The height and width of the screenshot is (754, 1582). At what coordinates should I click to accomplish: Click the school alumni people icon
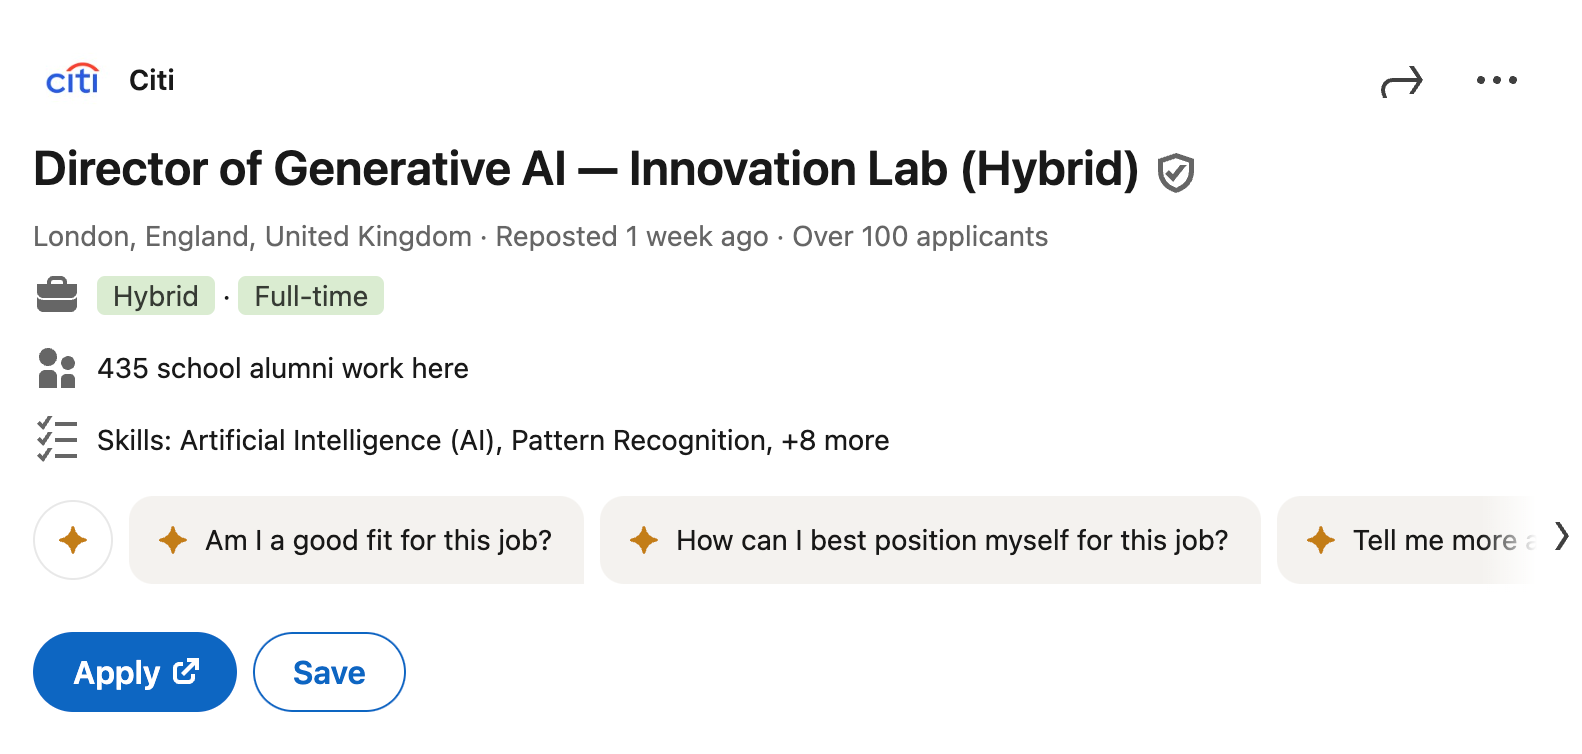pos(57,368)
